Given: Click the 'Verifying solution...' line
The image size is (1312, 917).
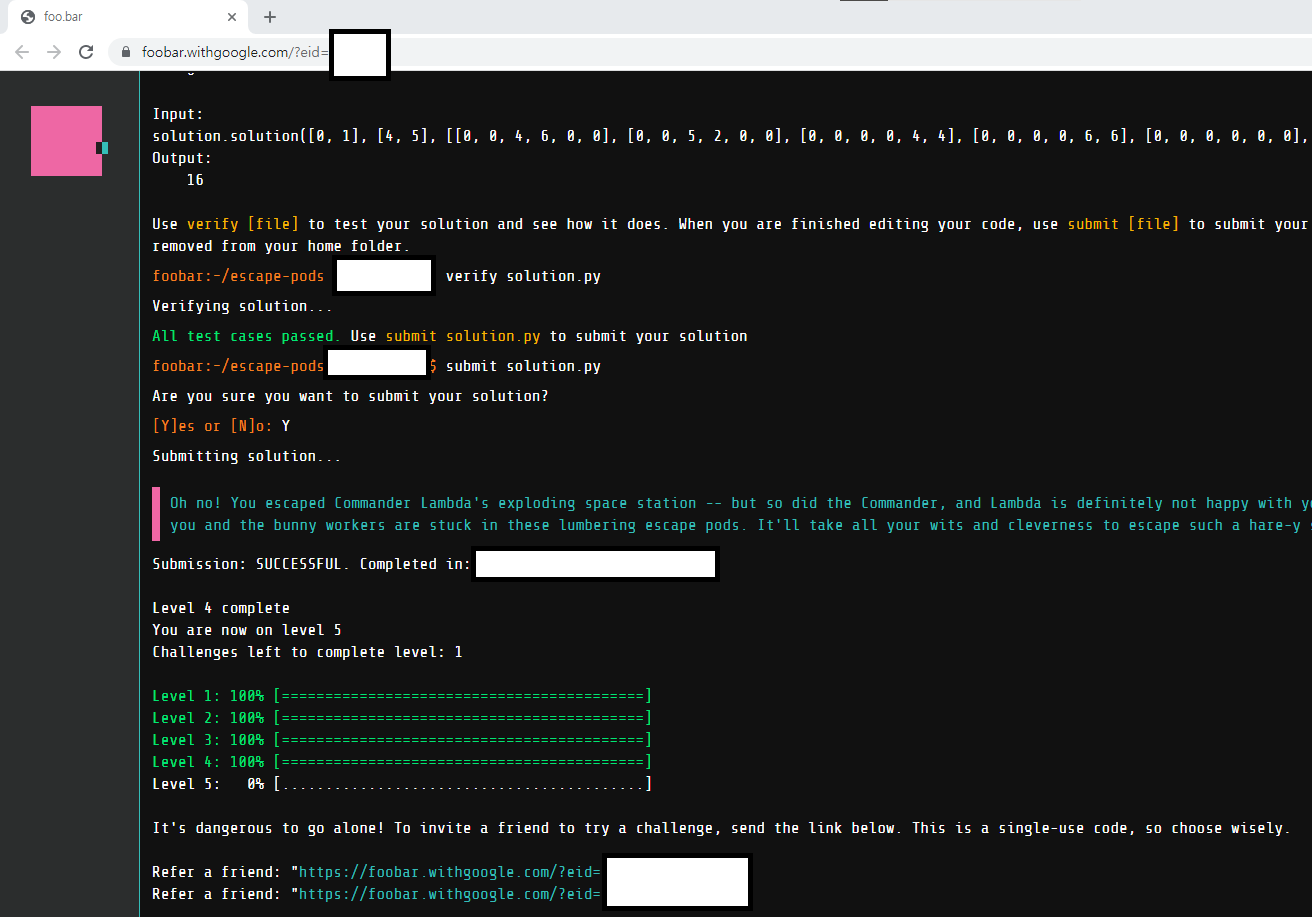Looking at the screenshot, I should coord(243,306).
